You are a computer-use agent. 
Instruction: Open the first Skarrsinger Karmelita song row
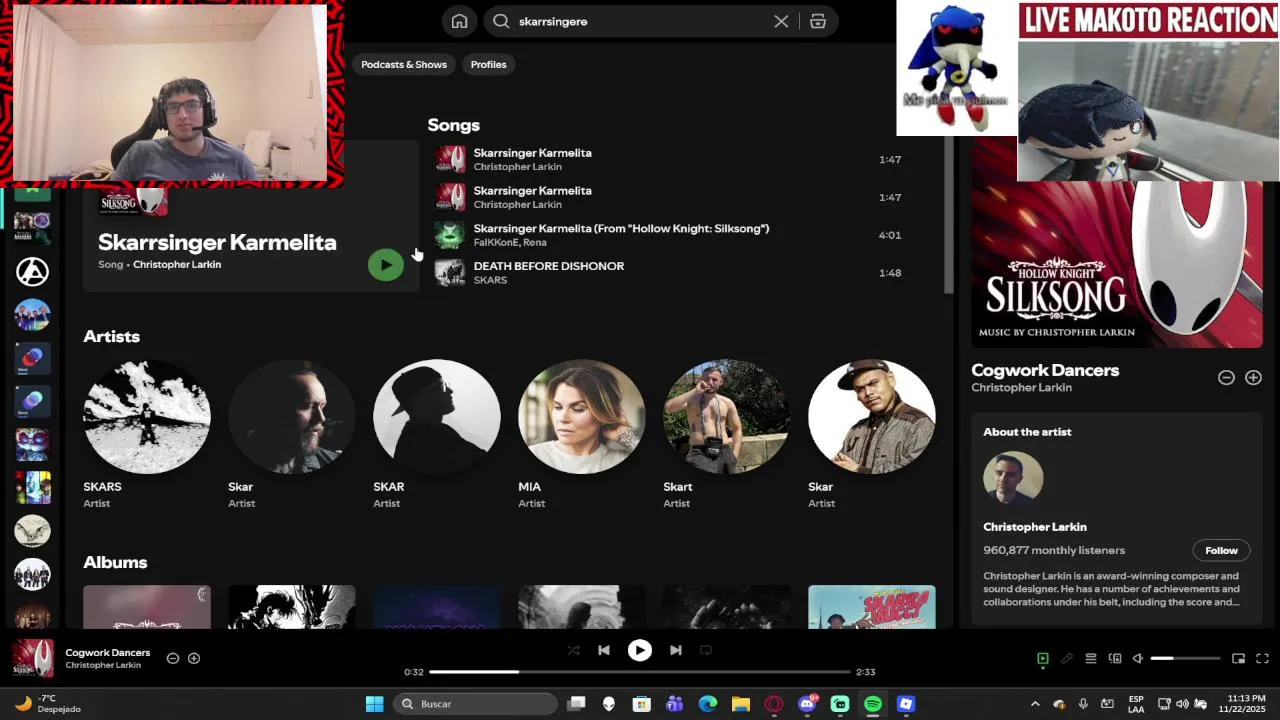[x=668, y=159]
